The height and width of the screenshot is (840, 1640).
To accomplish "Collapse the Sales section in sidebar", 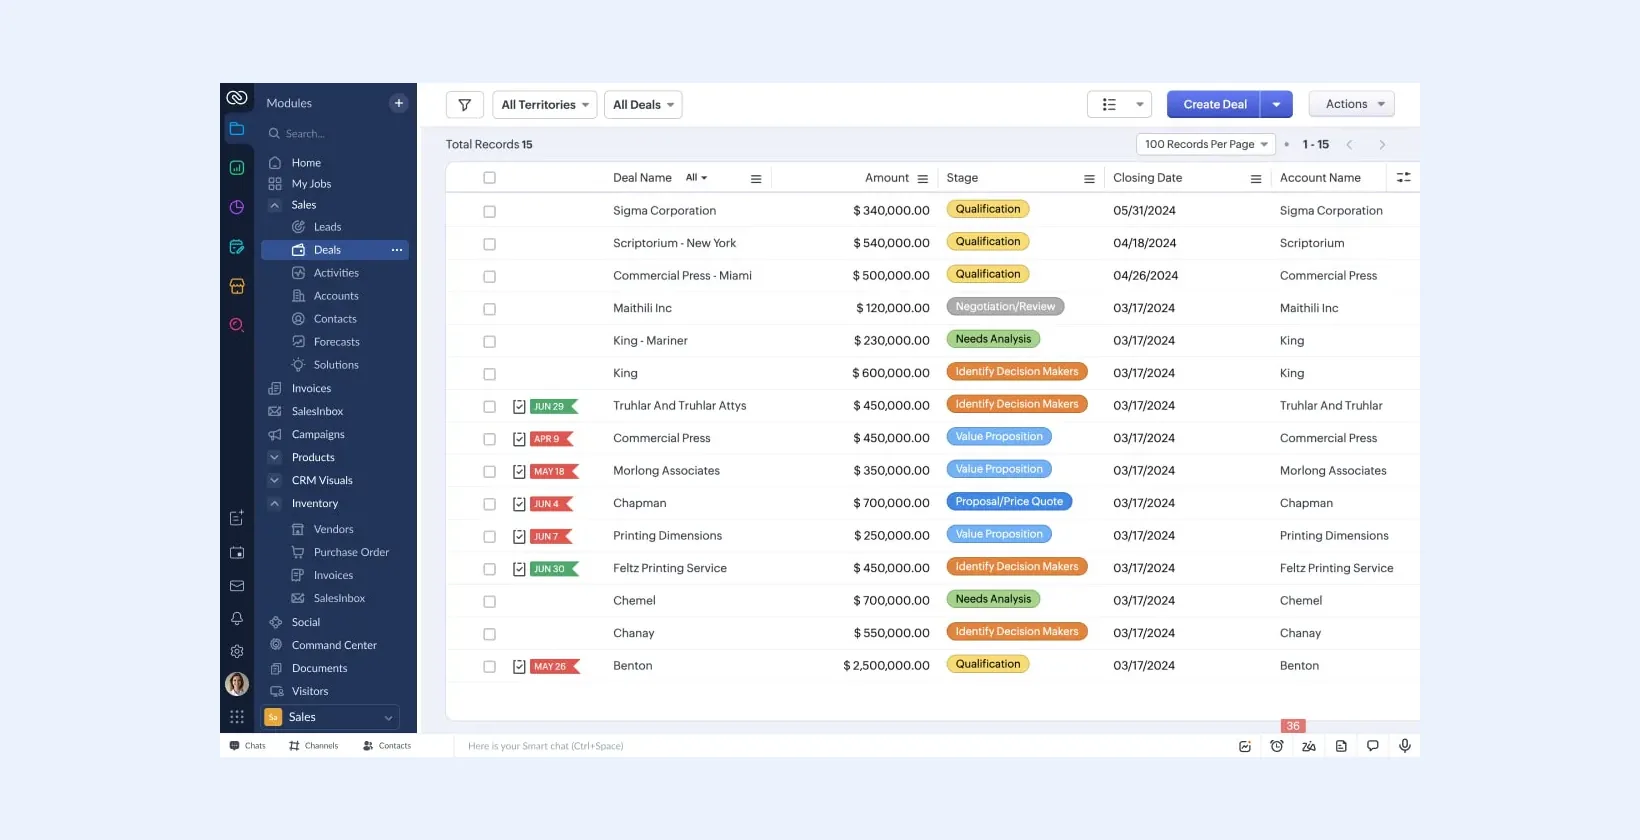I will (275, 205).
